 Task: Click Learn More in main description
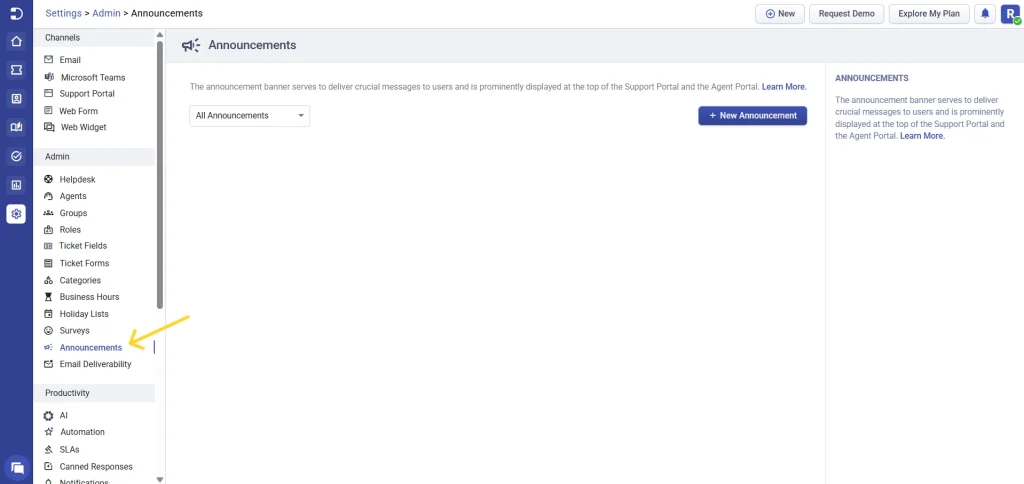click(784, 86)
